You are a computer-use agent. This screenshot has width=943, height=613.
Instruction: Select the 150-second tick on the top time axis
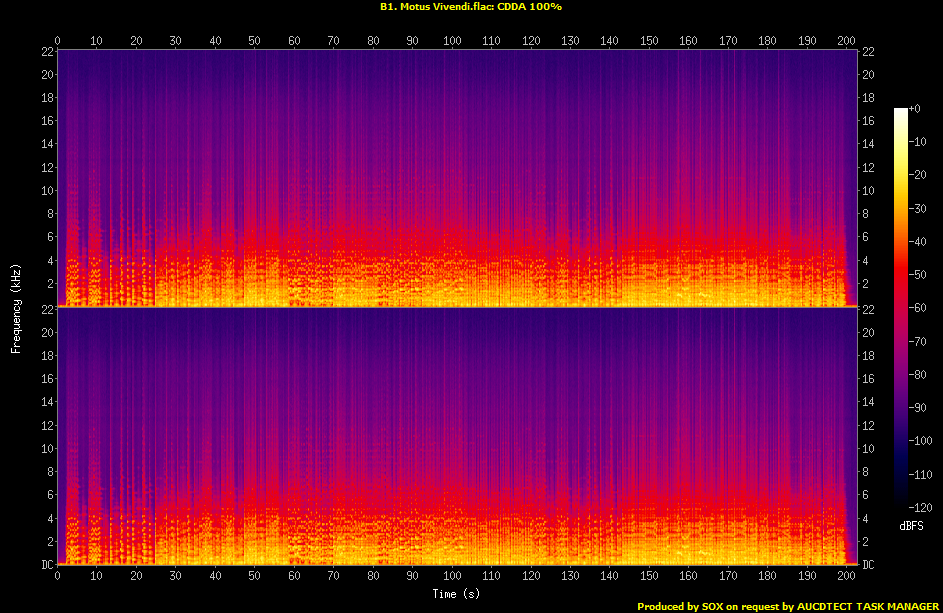pyautogui.click(x=649, y=41)
